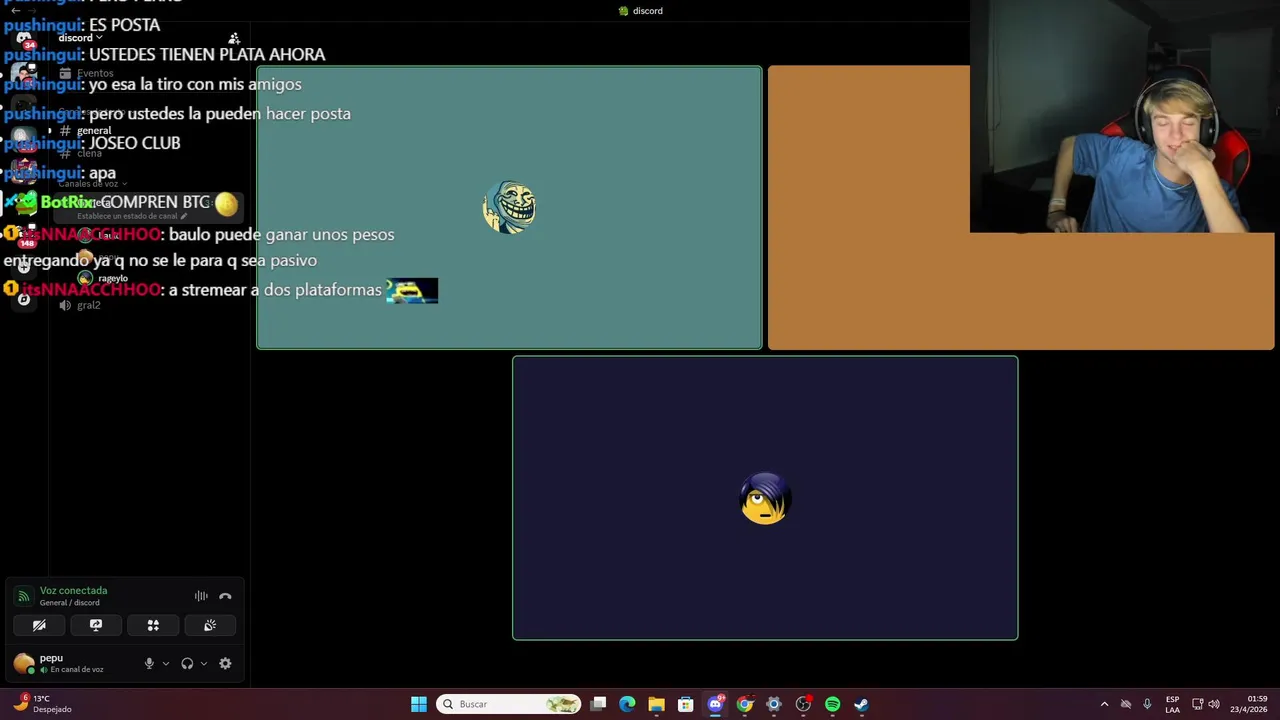Open the noise suppression waveform icon
Screen dimensions: 1280x720
[x=201, y=596]
